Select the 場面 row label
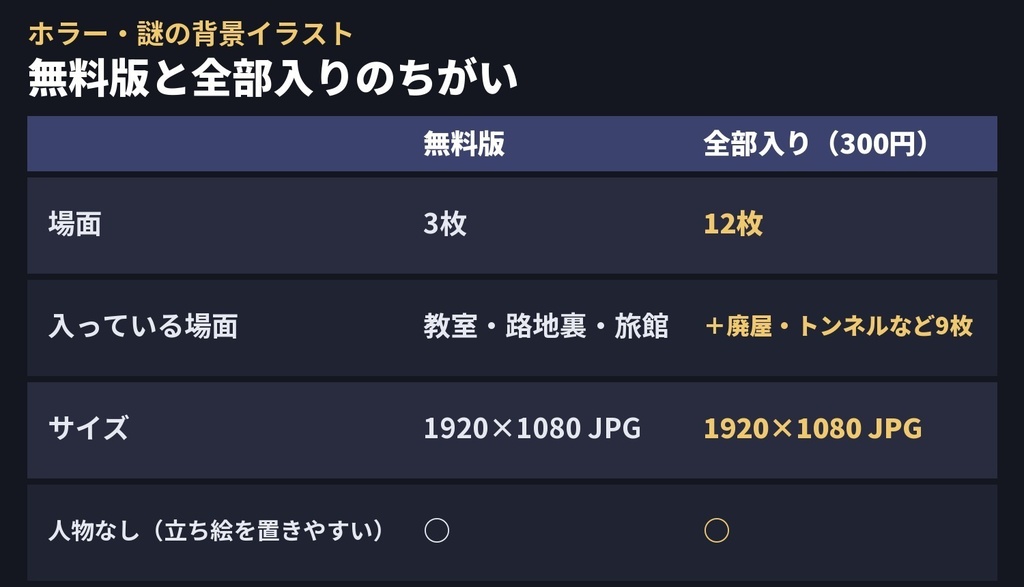1024x587 pixels. [x=74, y=224]
